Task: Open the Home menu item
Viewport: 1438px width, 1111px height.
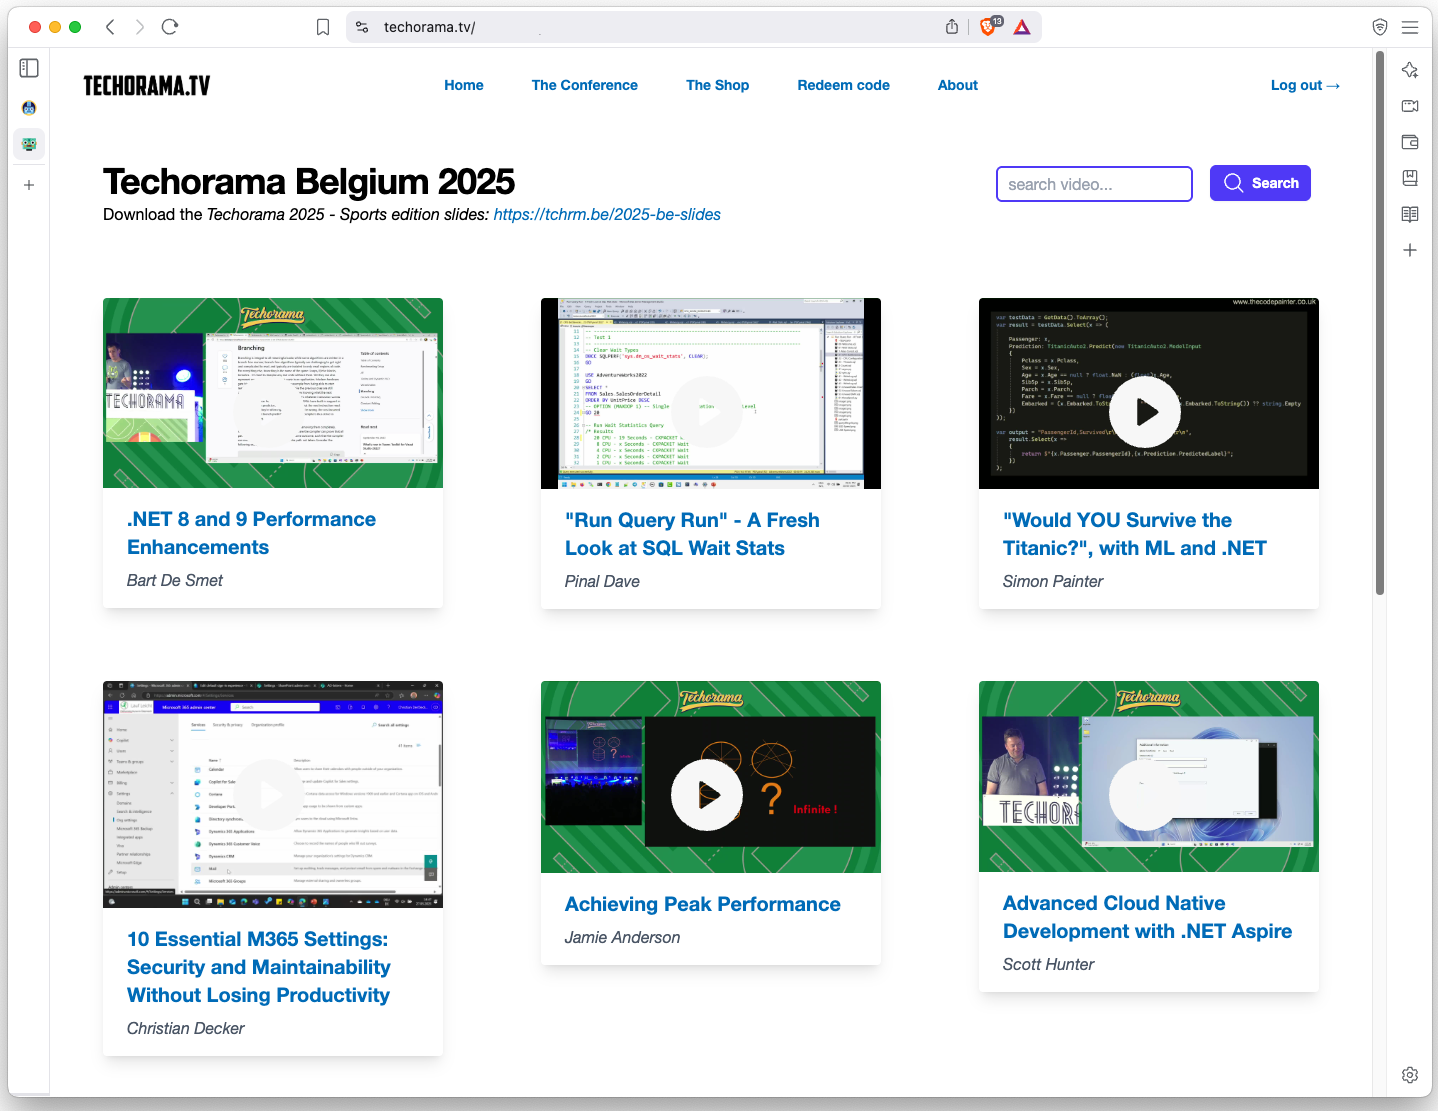Action: coord(464,85)
